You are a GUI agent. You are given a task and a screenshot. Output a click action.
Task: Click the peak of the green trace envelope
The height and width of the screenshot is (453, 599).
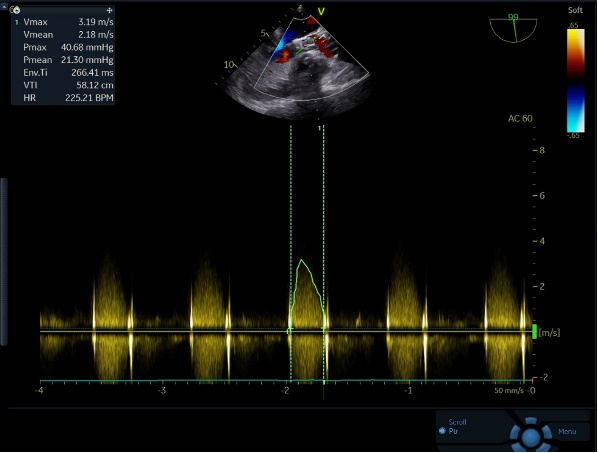click(x=302, y=260)
